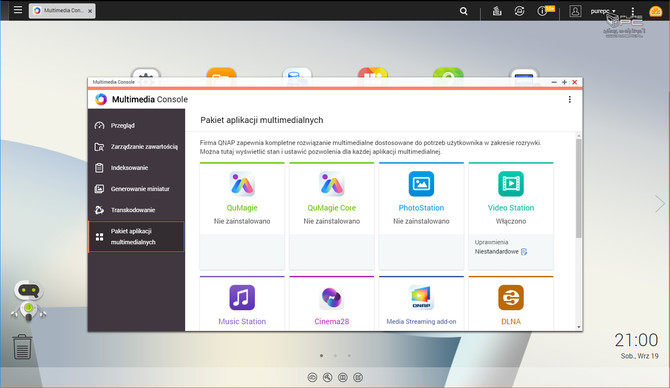
Task: Open the Video Station name link
Action: [511, 208]
